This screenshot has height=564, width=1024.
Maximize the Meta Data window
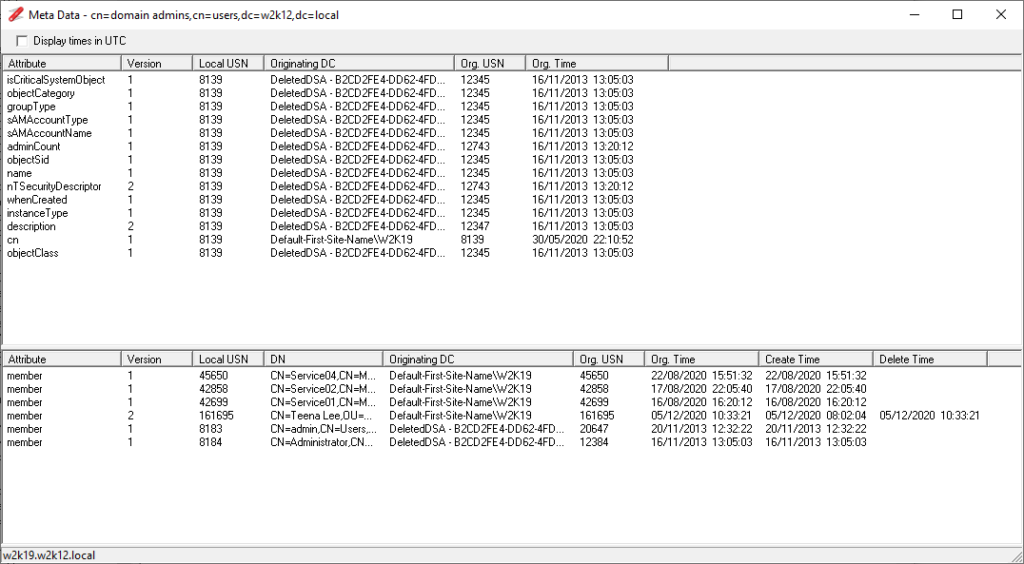click(x=957, y=14)
